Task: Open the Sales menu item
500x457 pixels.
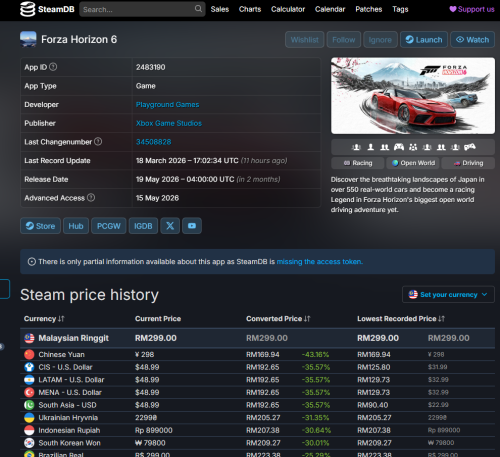Action: (x=220, y=9)
